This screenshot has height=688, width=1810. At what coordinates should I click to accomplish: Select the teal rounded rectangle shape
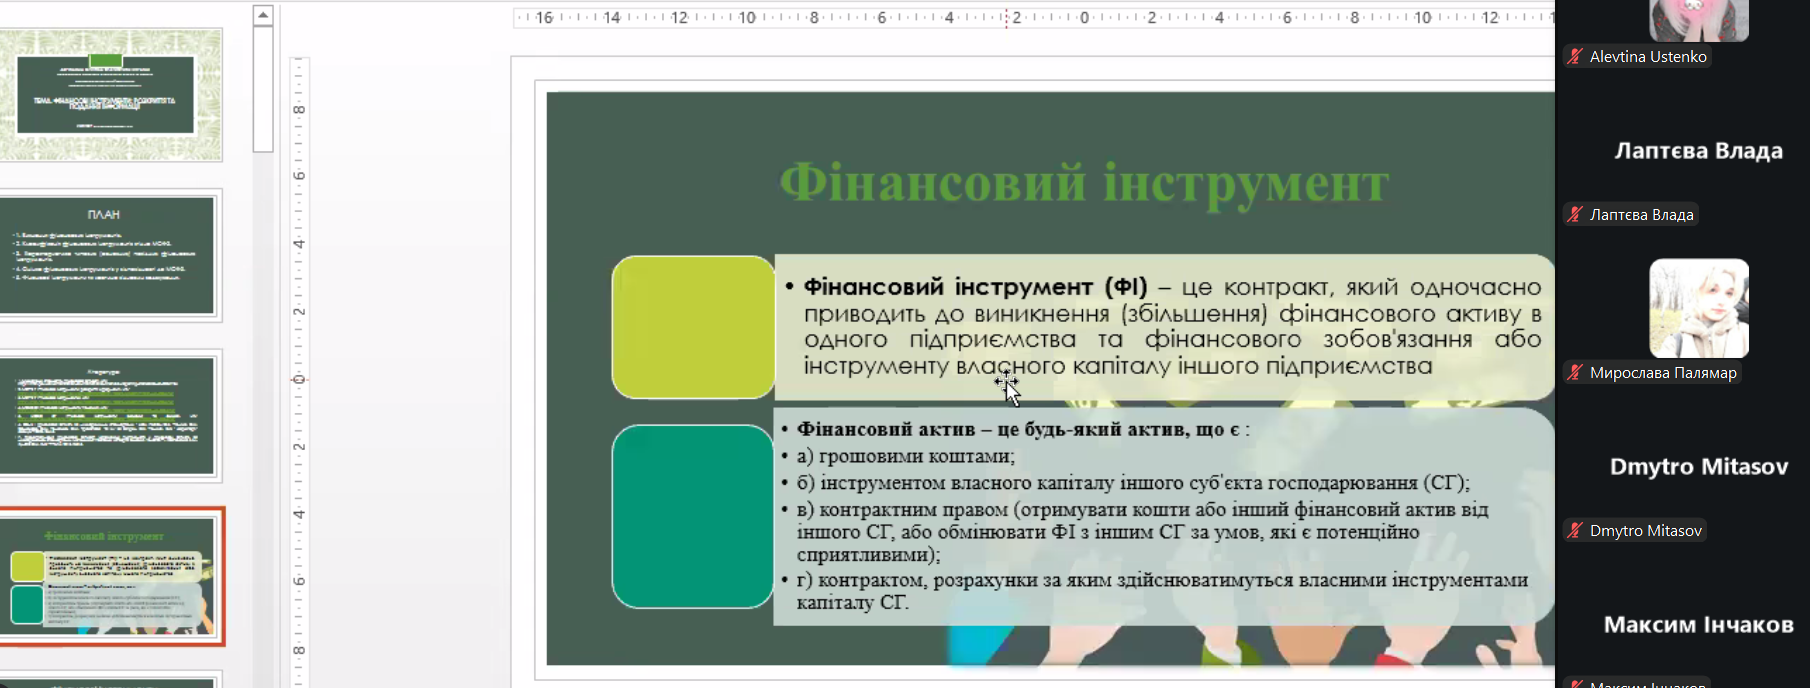[x=693, y=516]
